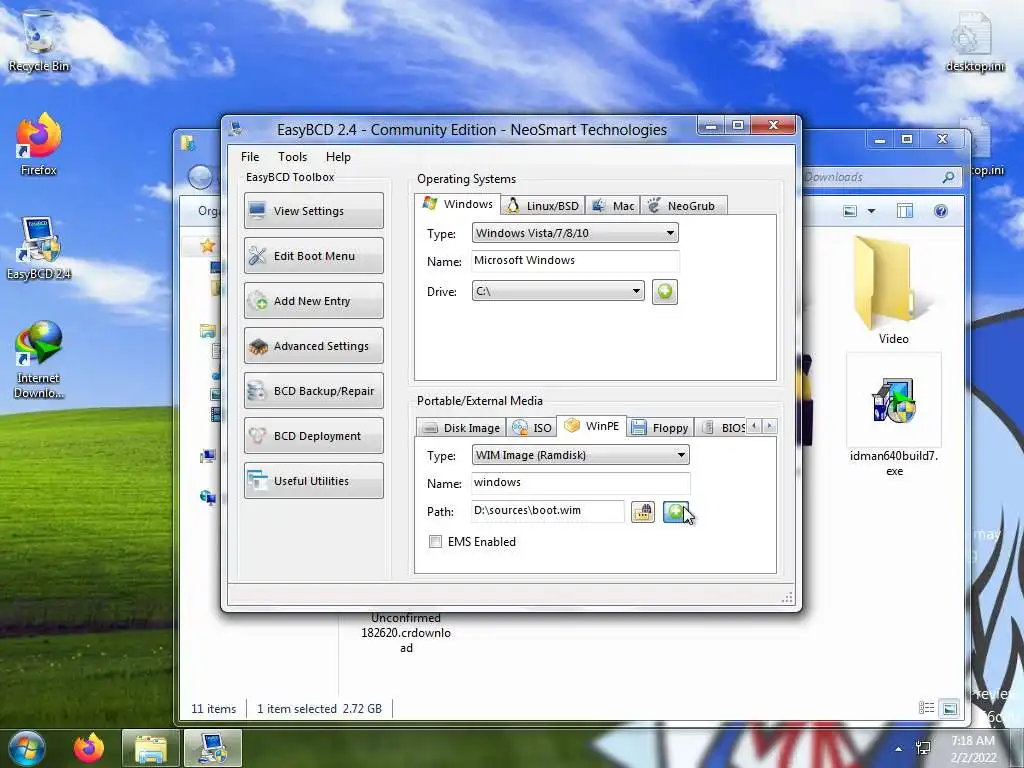Expand the WIM Image (Ramdisk) type dropdown

click(580, 455)
